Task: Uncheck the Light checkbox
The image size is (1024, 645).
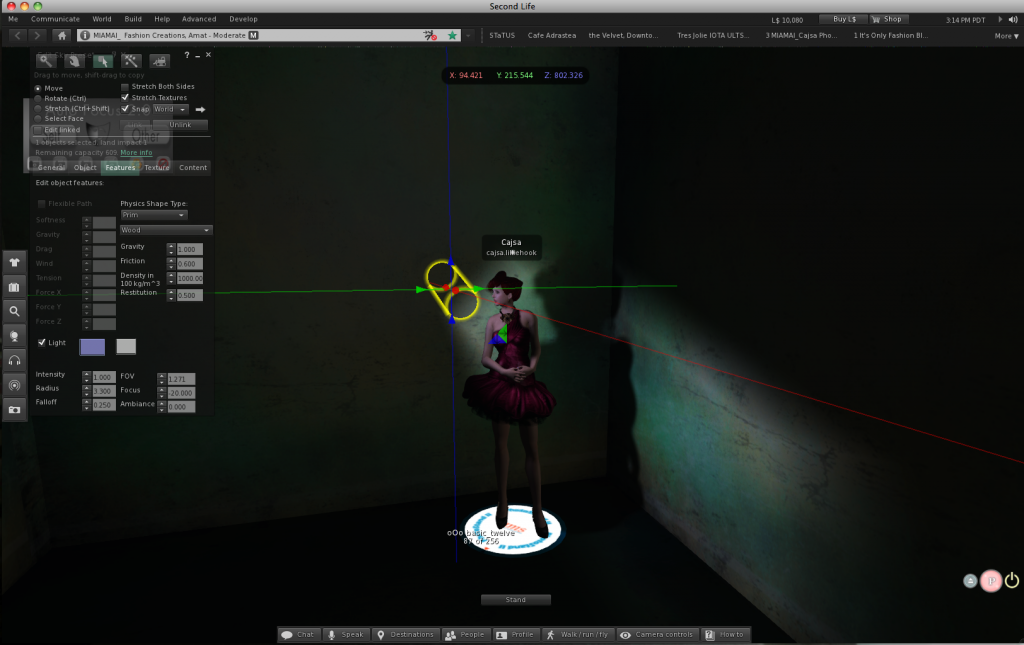Action: 41,343
